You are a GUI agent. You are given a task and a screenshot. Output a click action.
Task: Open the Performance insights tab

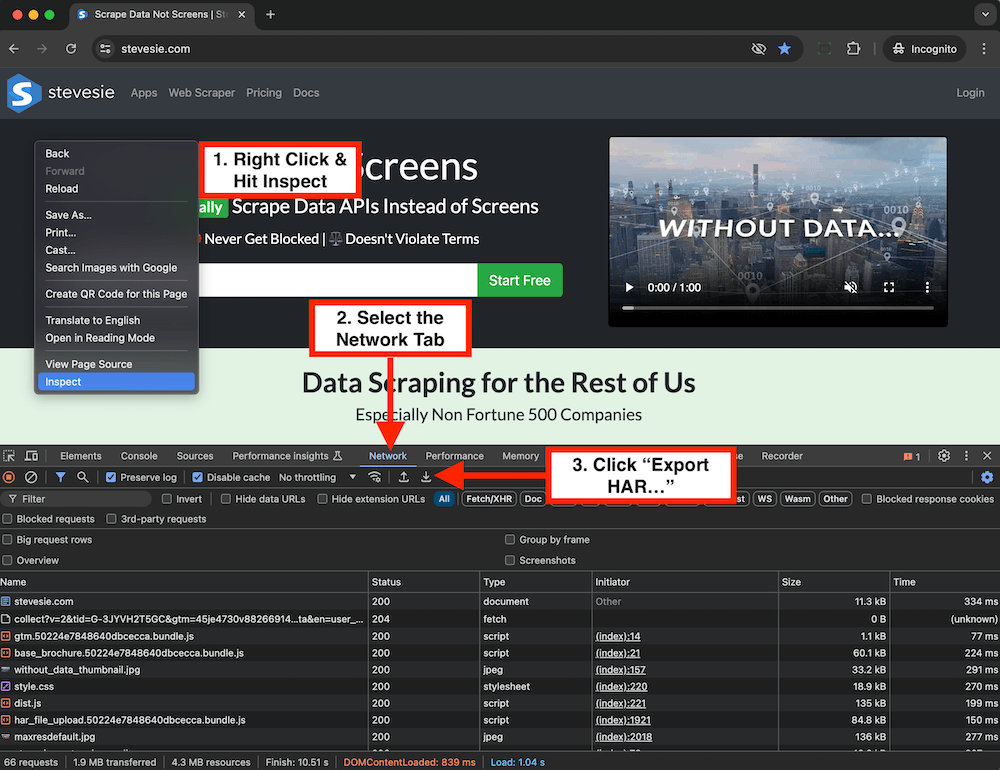pos(287,456)
